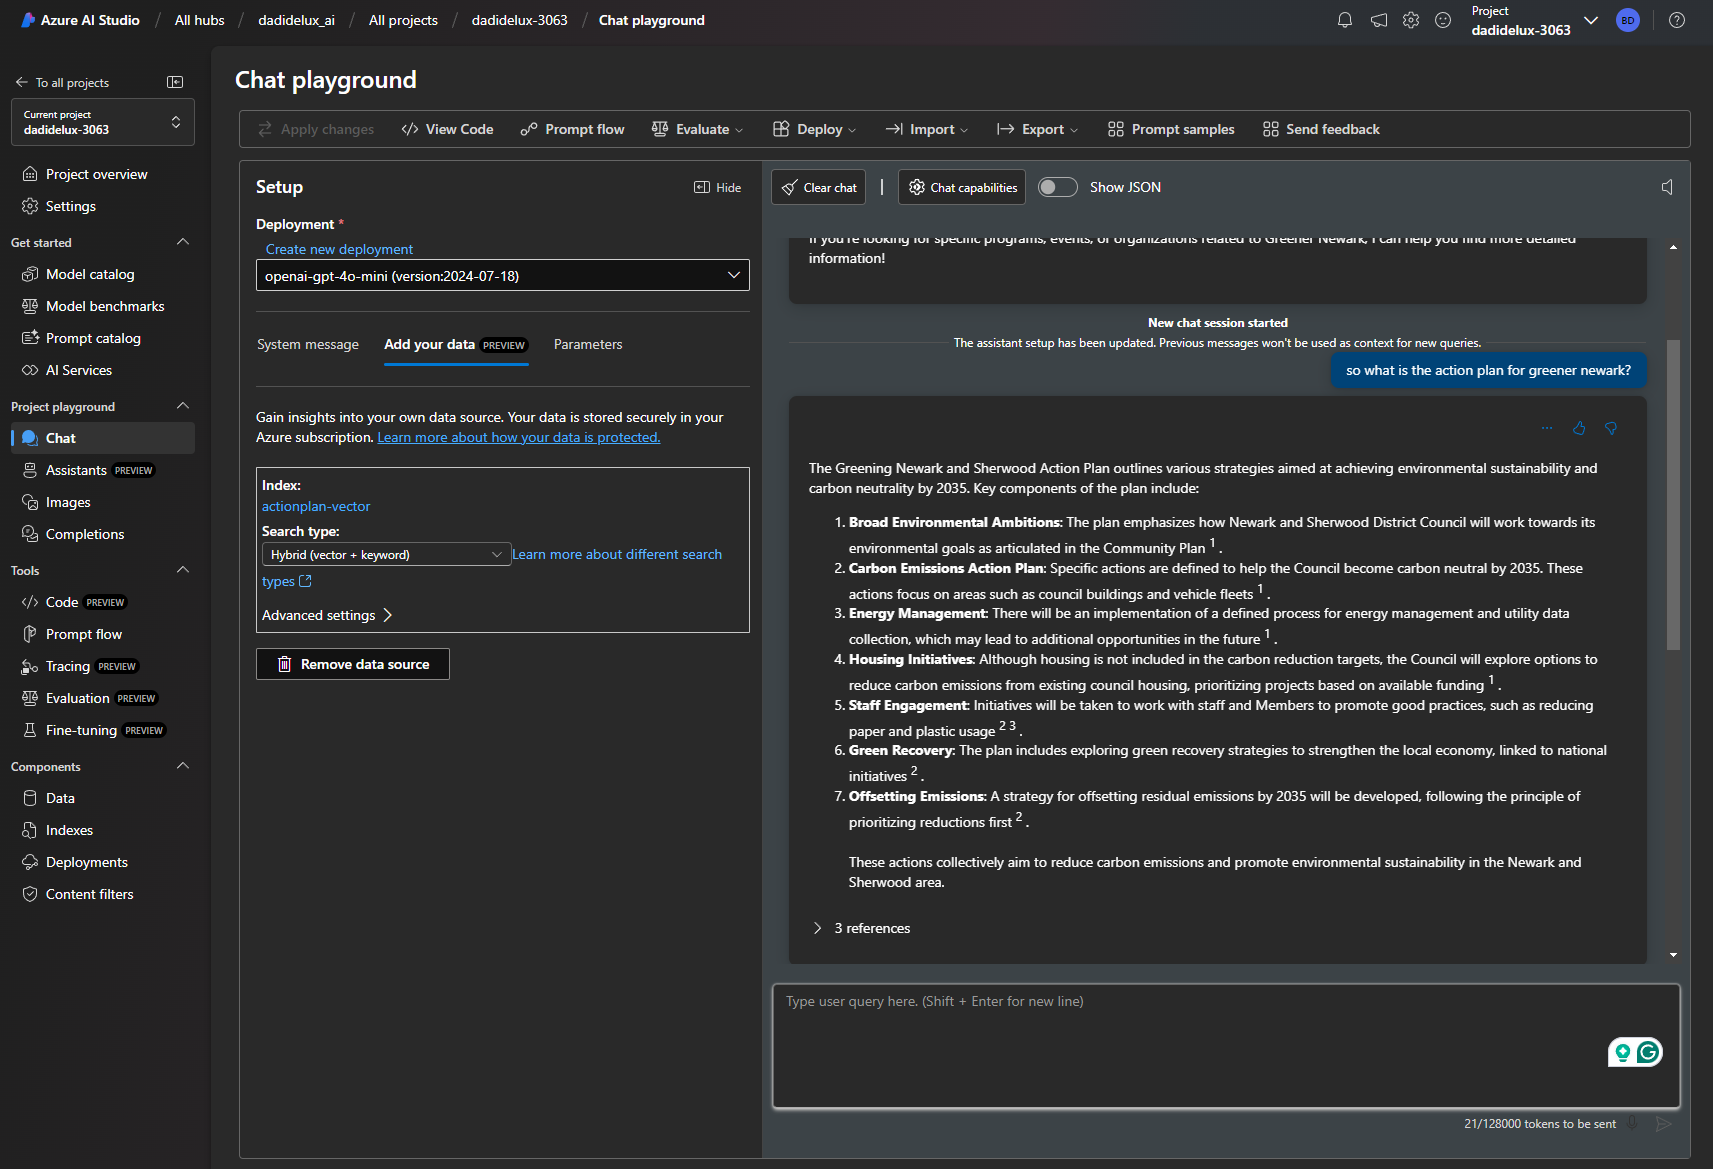Image resolution: width=1713 pixels, height=1169 pixels.
Task: Click the Clear chat button
Action: click(818, 187)
